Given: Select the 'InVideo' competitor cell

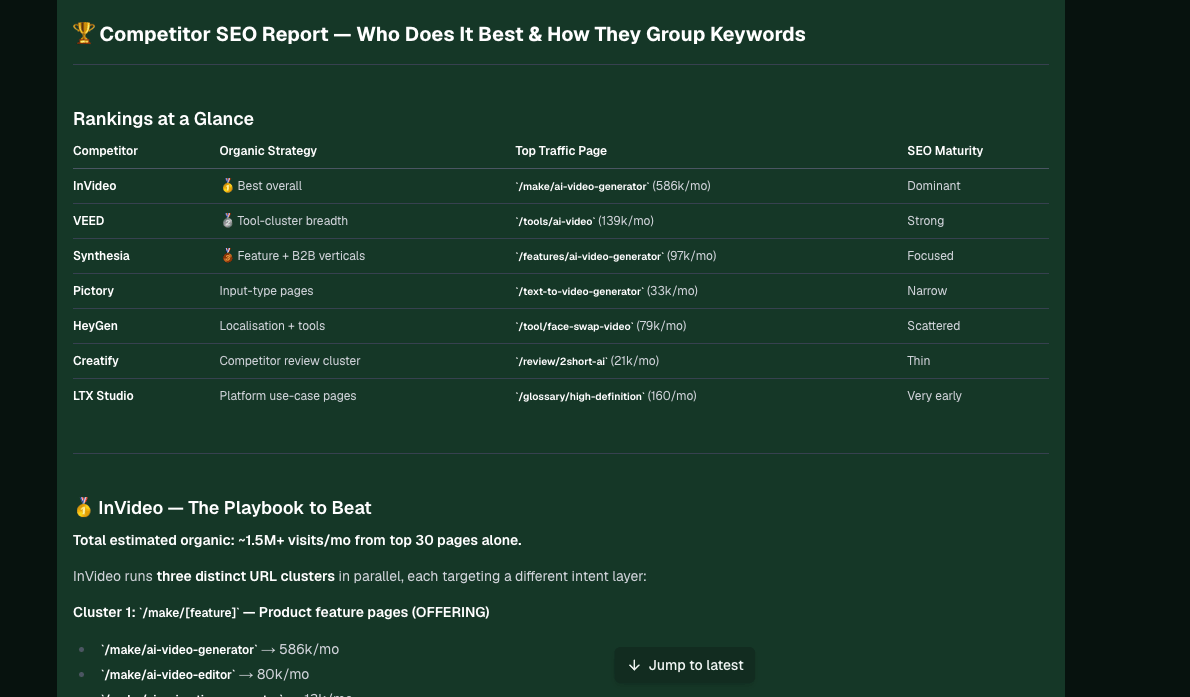Looking at the screenshot, I should (94, 186).
